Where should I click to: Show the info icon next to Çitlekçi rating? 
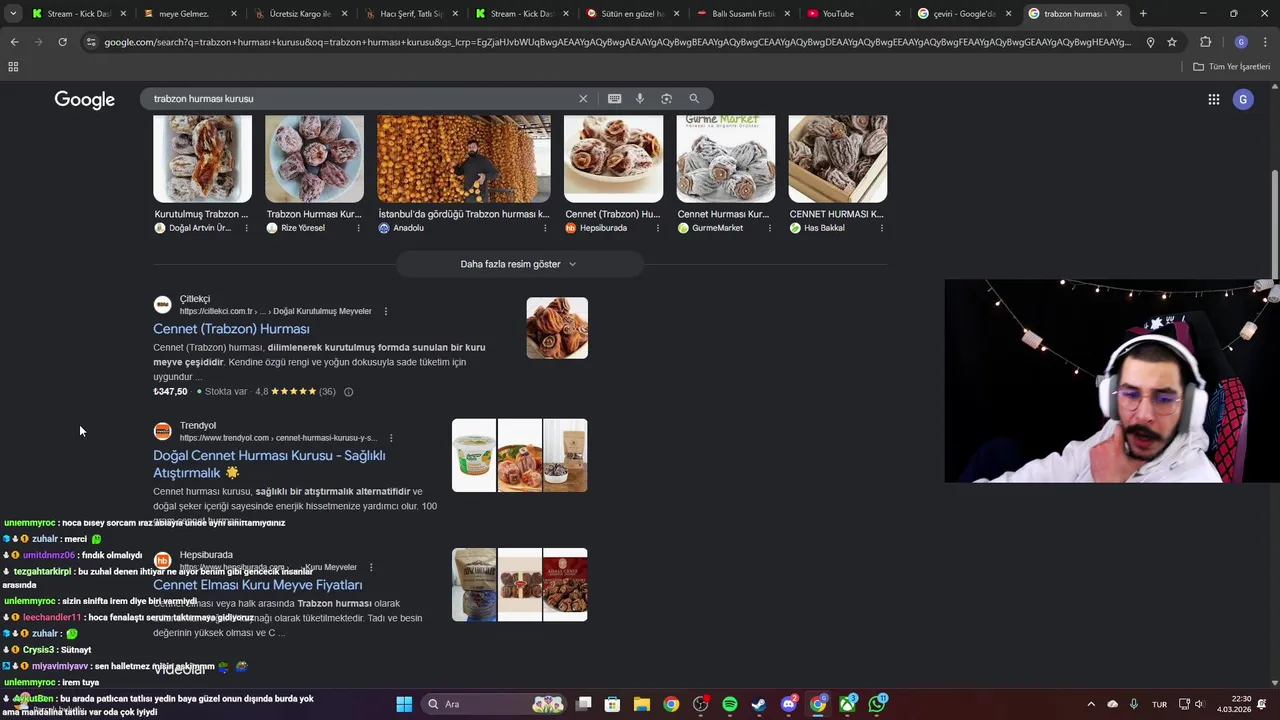click(348, 392)
